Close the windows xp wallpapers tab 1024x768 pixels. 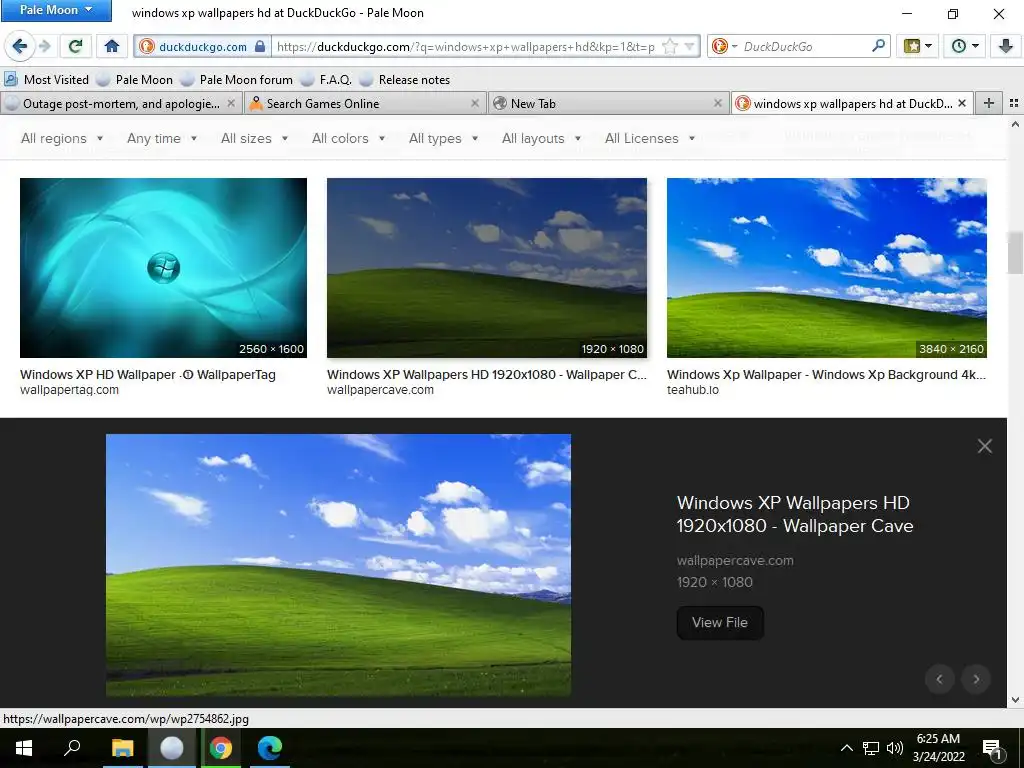(x=962, y=103)
